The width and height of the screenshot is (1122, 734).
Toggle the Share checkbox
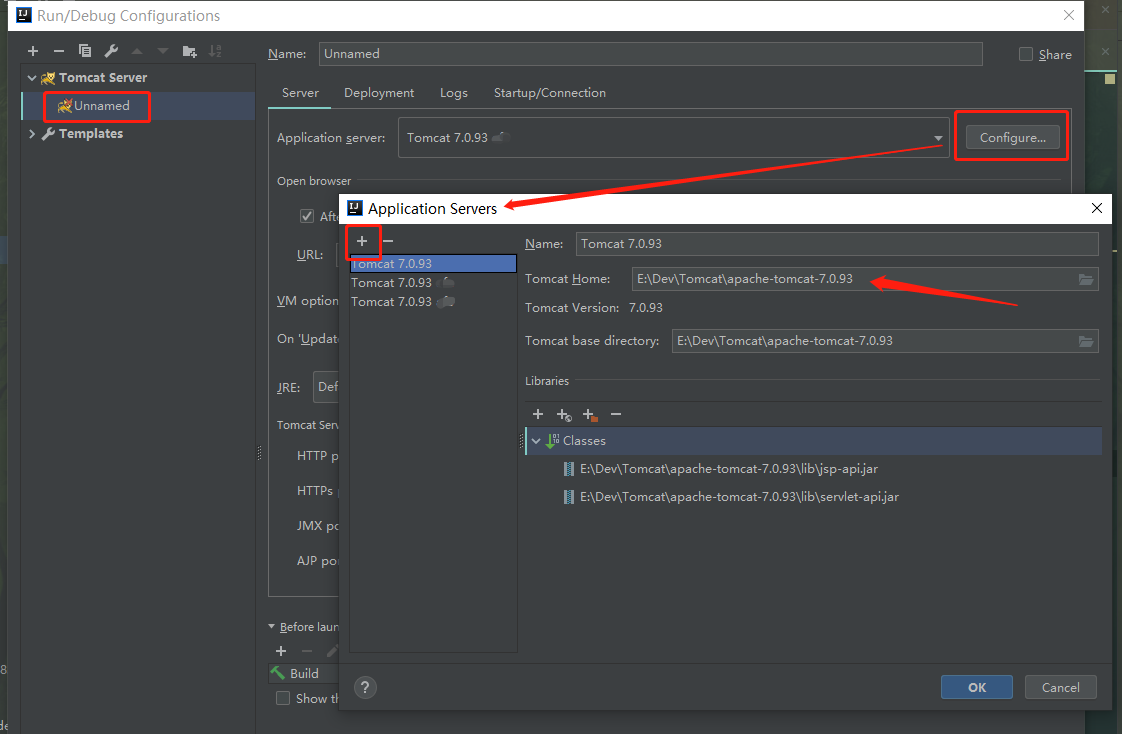pyautogui.click(x=1026, y=54)
